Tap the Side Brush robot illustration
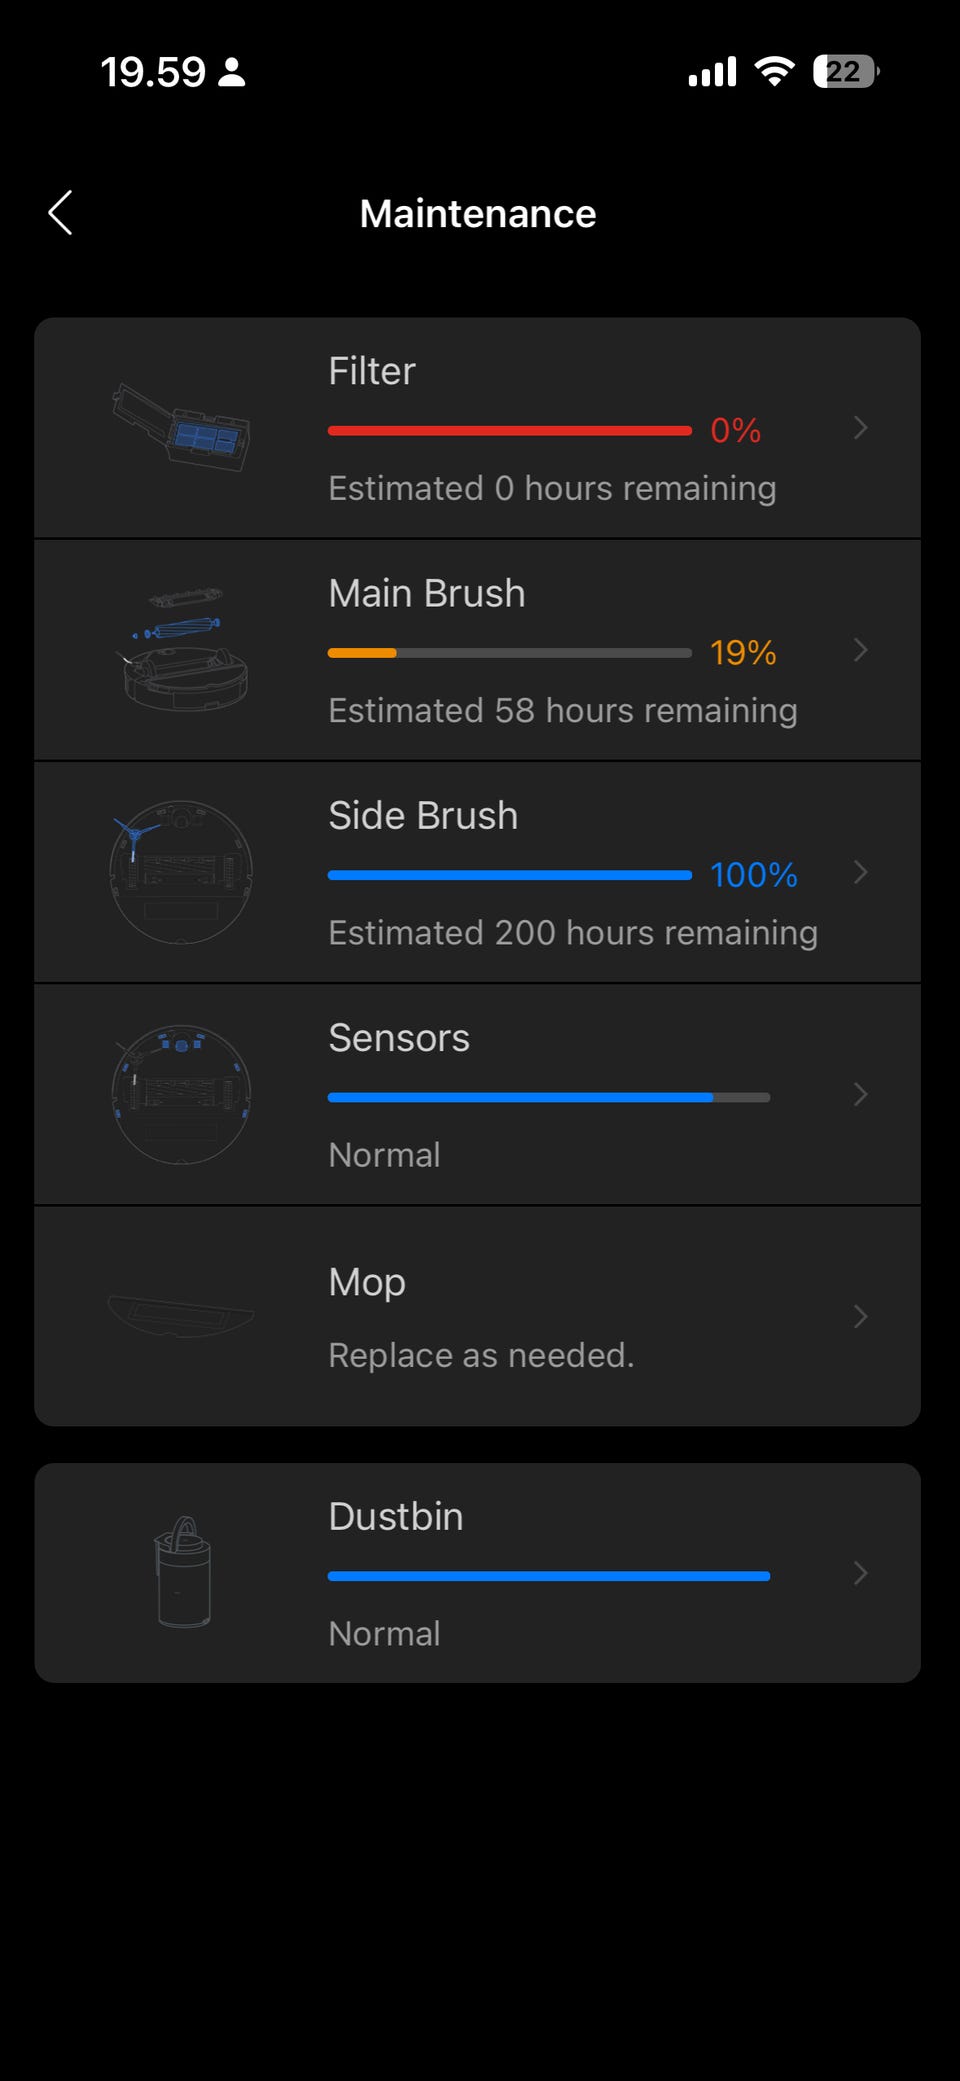 (181, 872)
